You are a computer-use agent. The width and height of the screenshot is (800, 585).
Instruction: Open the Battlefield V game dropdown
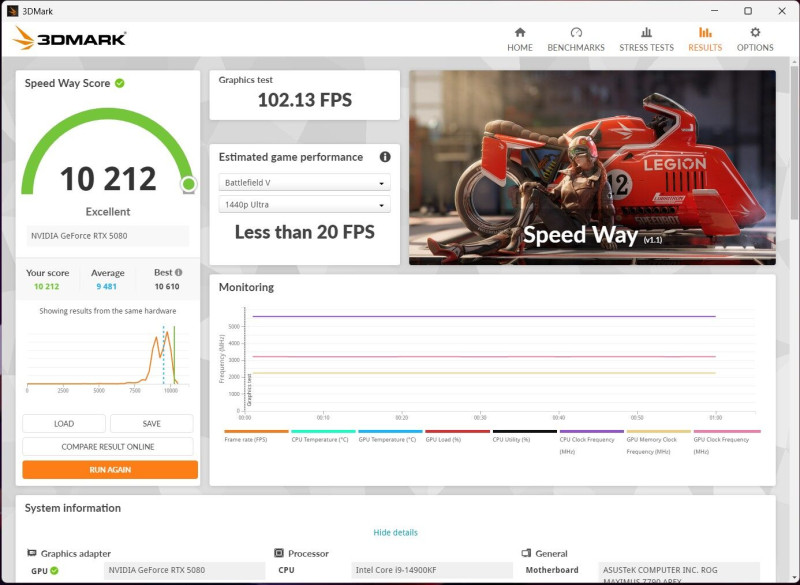305,183
